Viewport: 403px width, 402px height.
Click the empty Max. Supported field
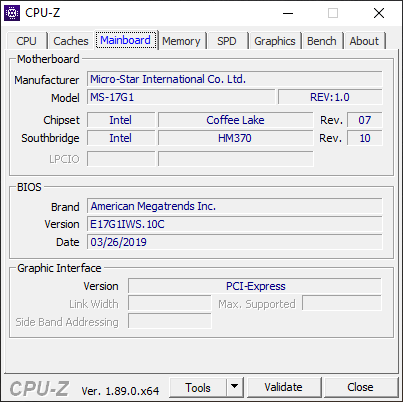pyautogui.click(x=342, y=304)
